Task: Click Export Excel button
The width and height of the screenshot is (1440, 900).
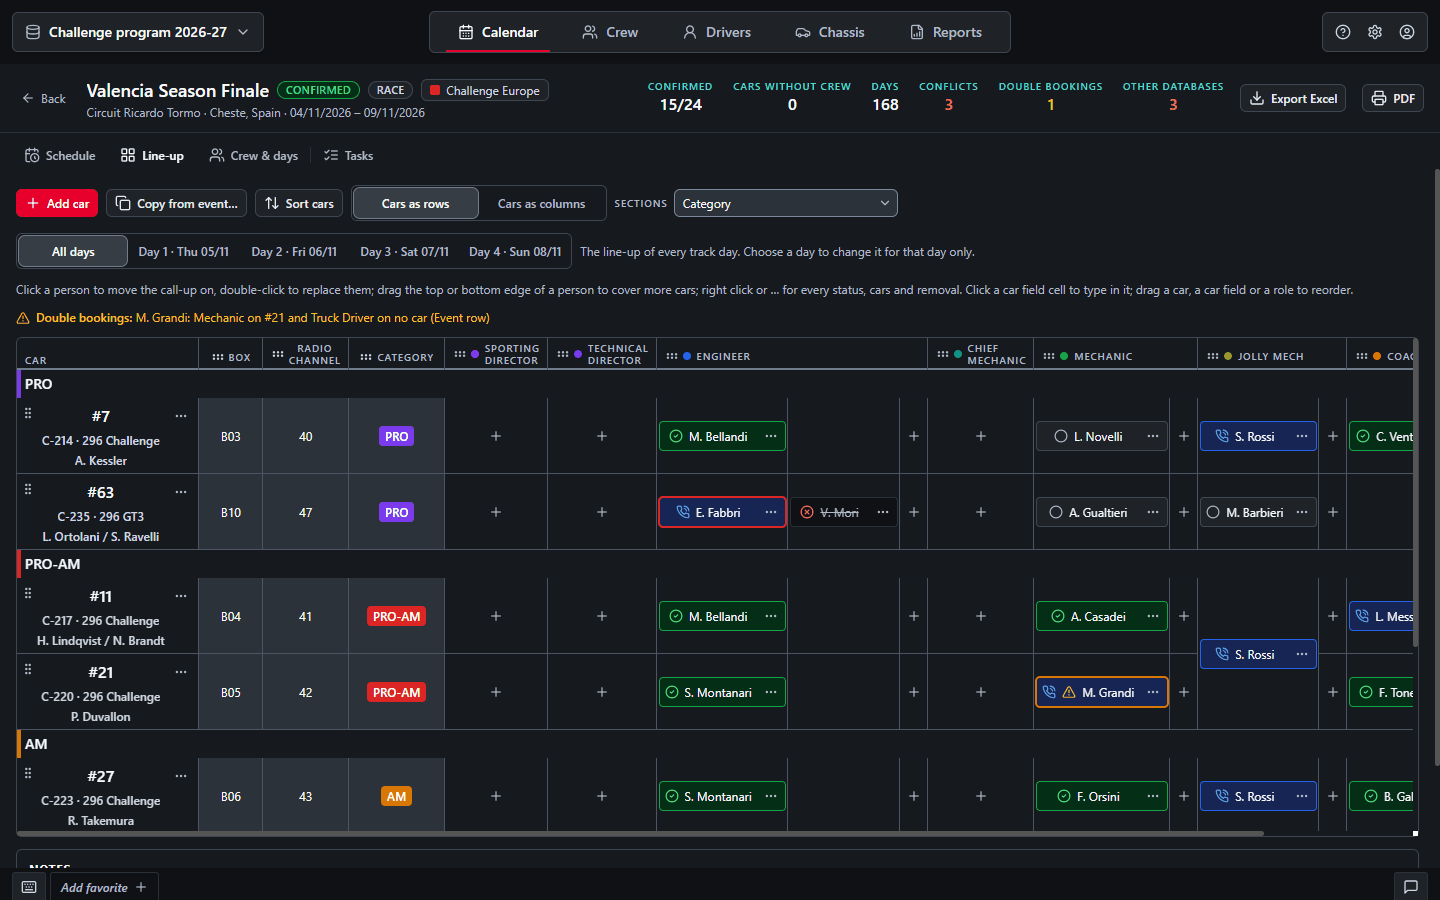Action: (1293, 98)
